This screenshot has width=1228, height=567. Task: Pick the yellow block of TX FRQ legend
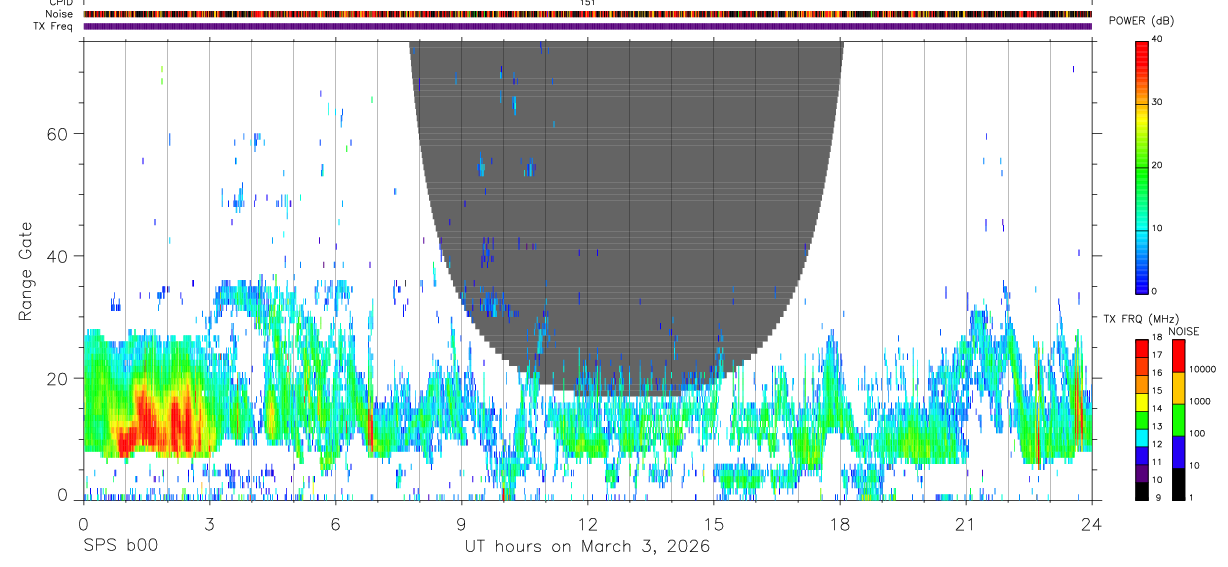(x=1141, y=402)
